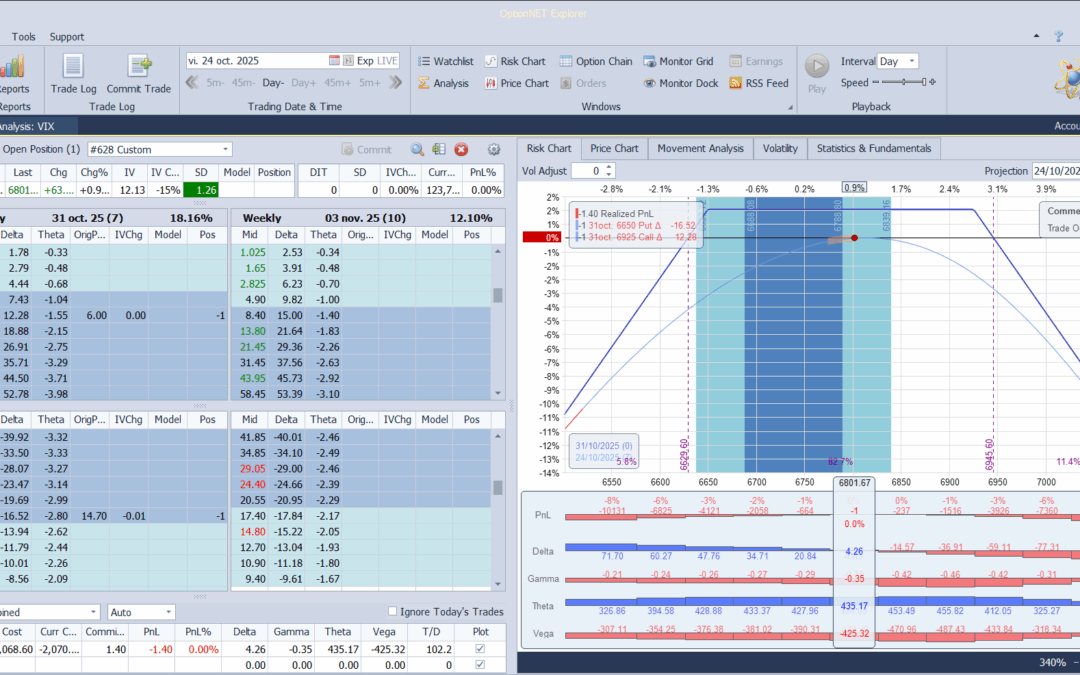Switch to the Movement Analysis tab

[700, 148]
